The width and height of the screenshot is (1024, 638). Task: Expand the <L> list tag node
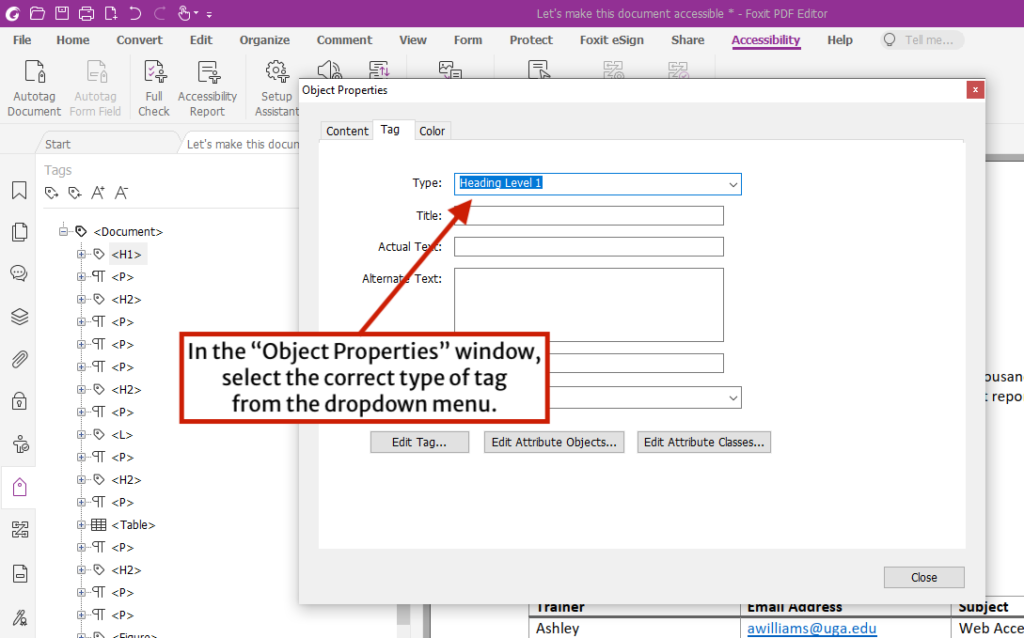pyautogui.click(x=82, y=435)
